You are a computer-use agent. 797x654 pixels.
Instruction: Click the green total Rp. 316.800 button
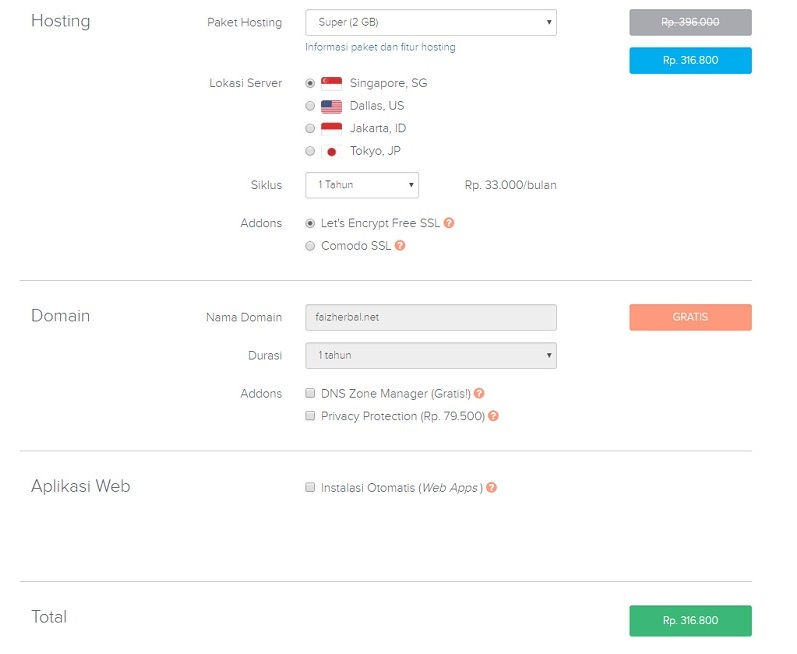pos(690,620)
